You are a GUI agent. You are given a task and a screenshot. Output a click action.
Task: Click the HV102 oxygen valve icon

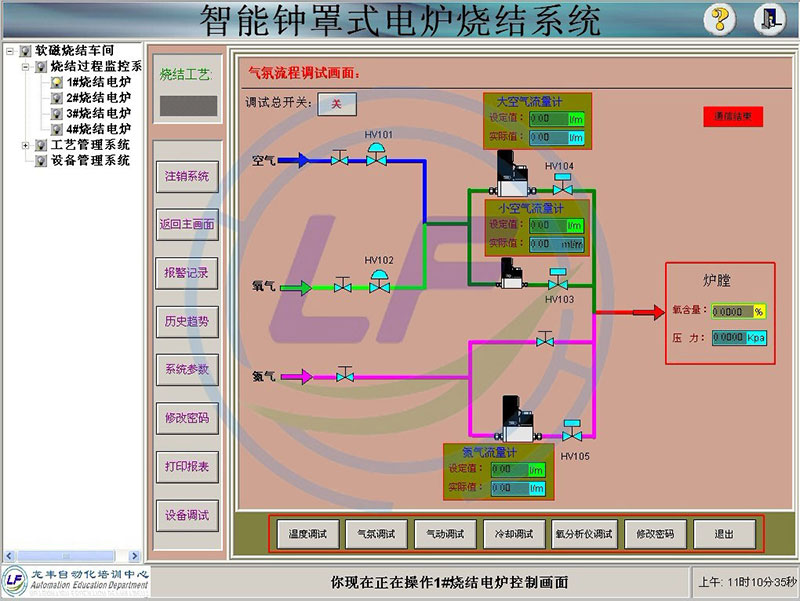(379, 283)
